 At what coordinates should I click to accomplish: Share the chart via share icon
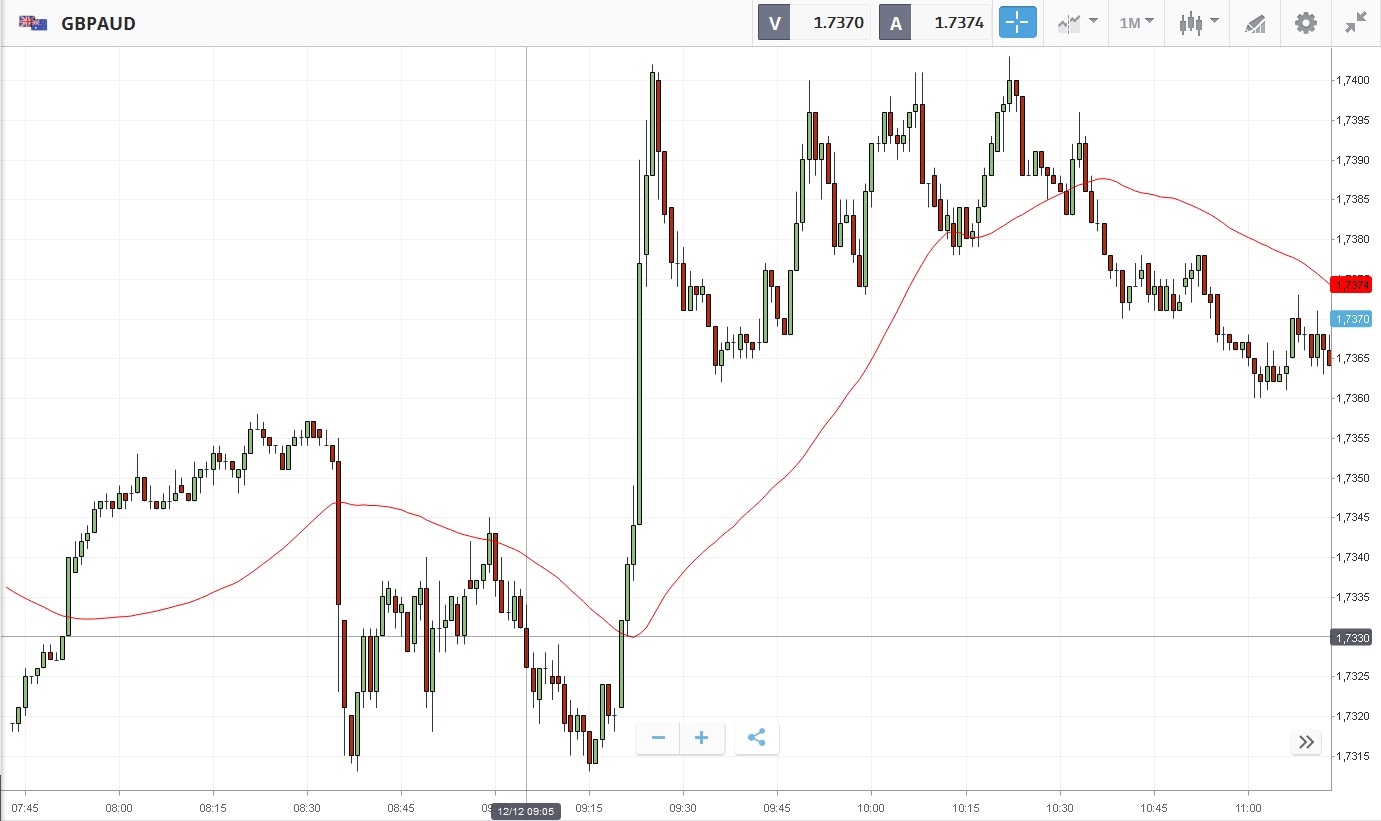click(757, 738)
